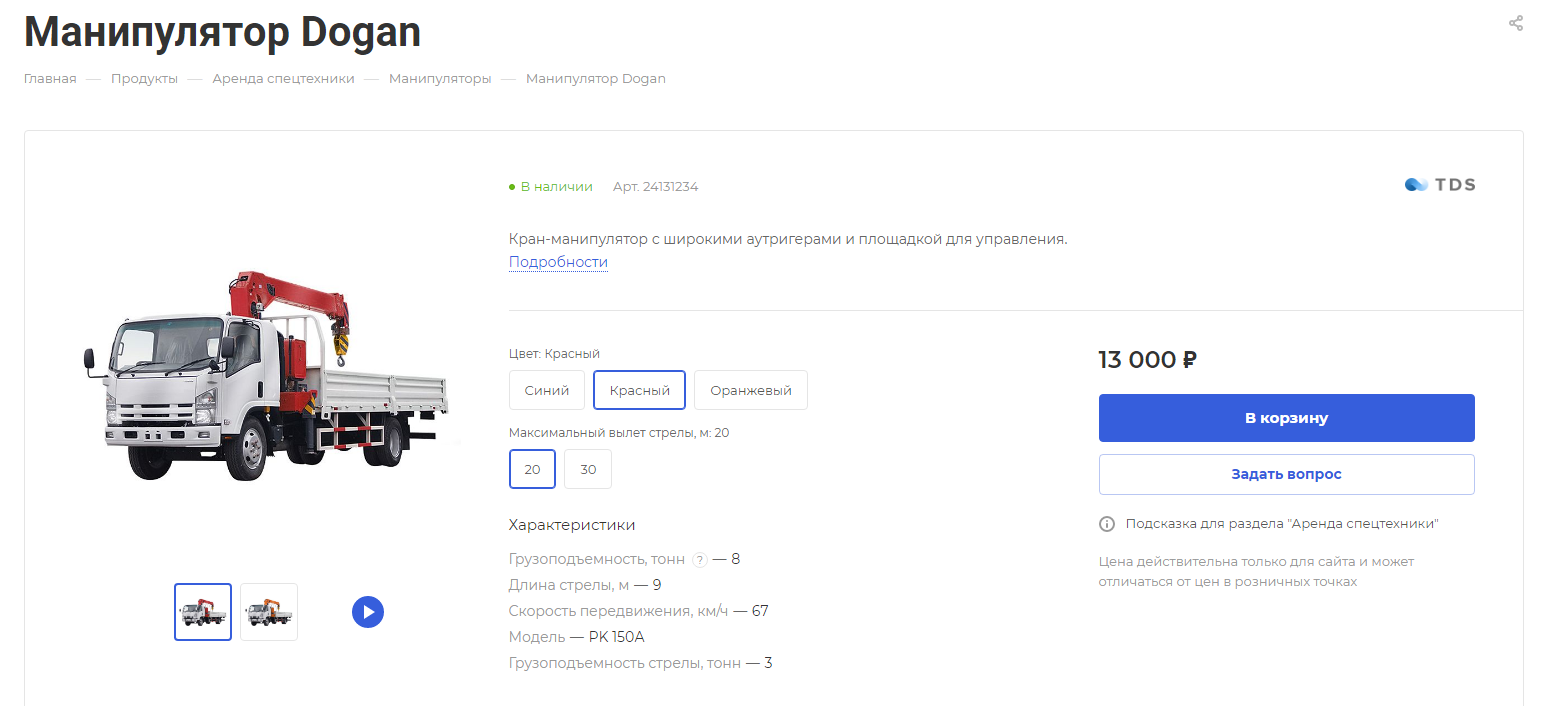Click the price 13 000 ₽
1551x706 pixels.
click(1147, 360)
